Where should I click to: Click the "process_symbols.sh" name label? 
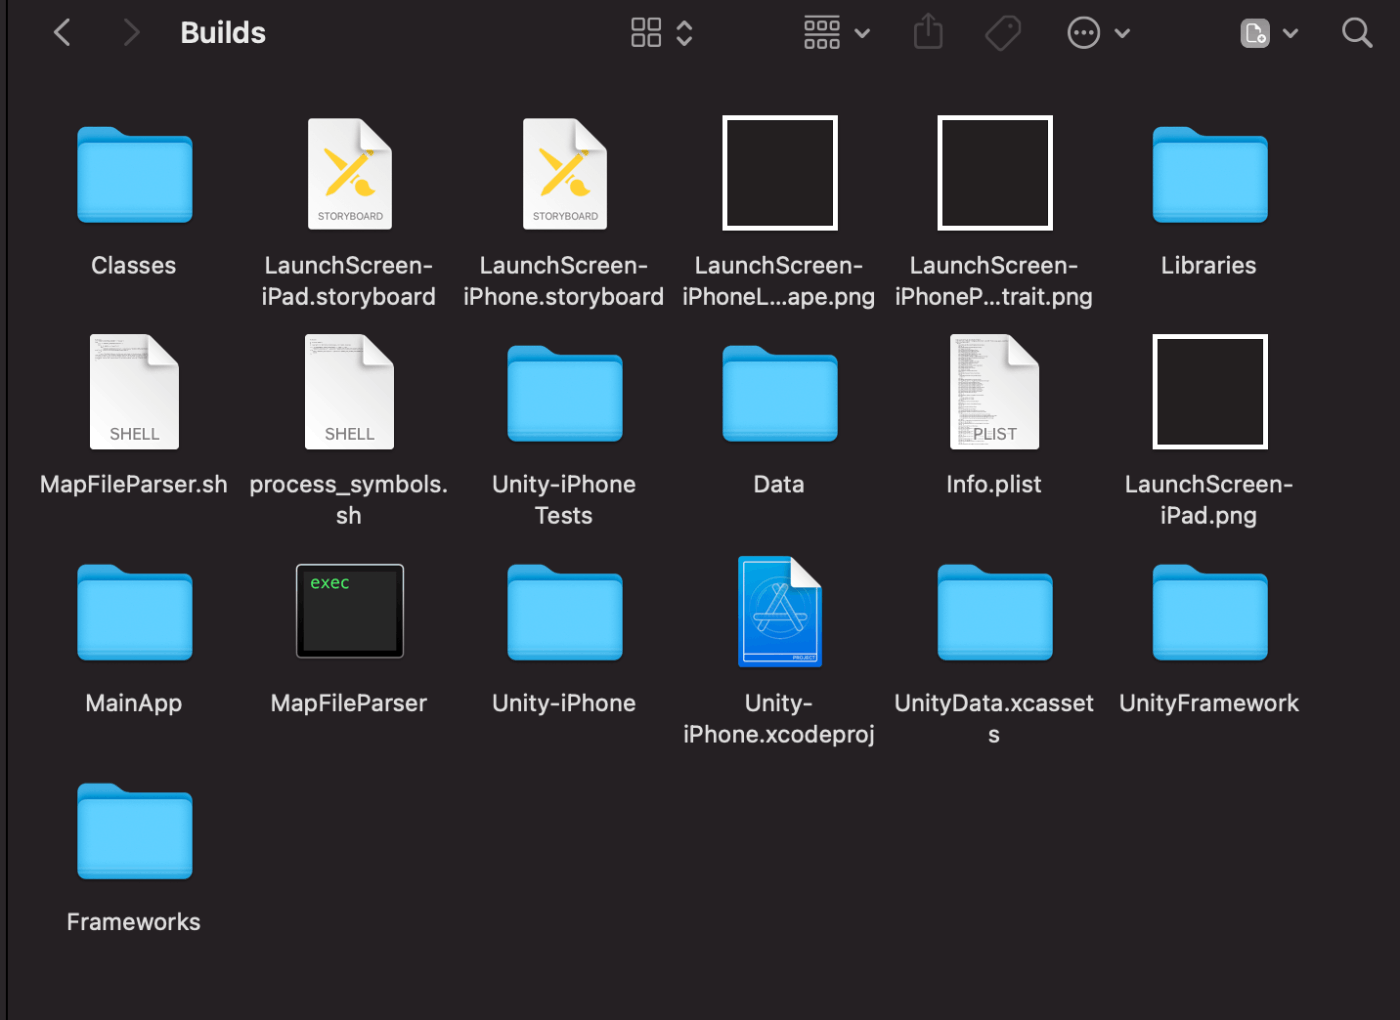(x=349, y=500)
